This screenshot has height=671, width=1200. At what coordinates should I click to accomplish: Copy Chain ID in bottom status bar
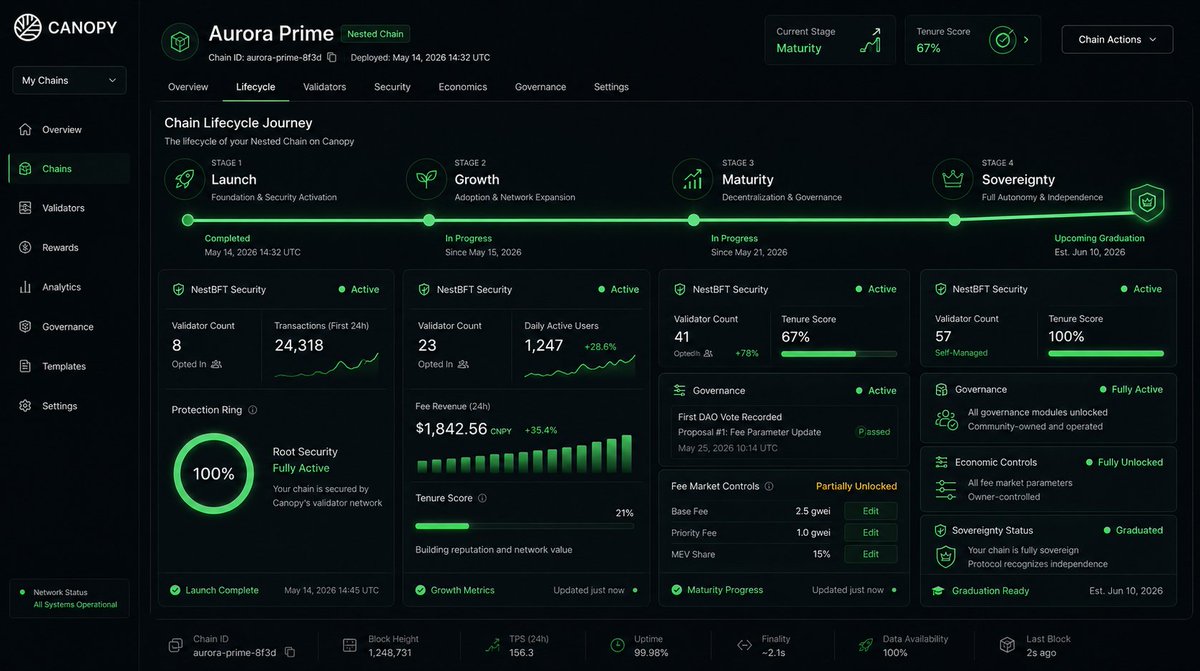[290, 652]
